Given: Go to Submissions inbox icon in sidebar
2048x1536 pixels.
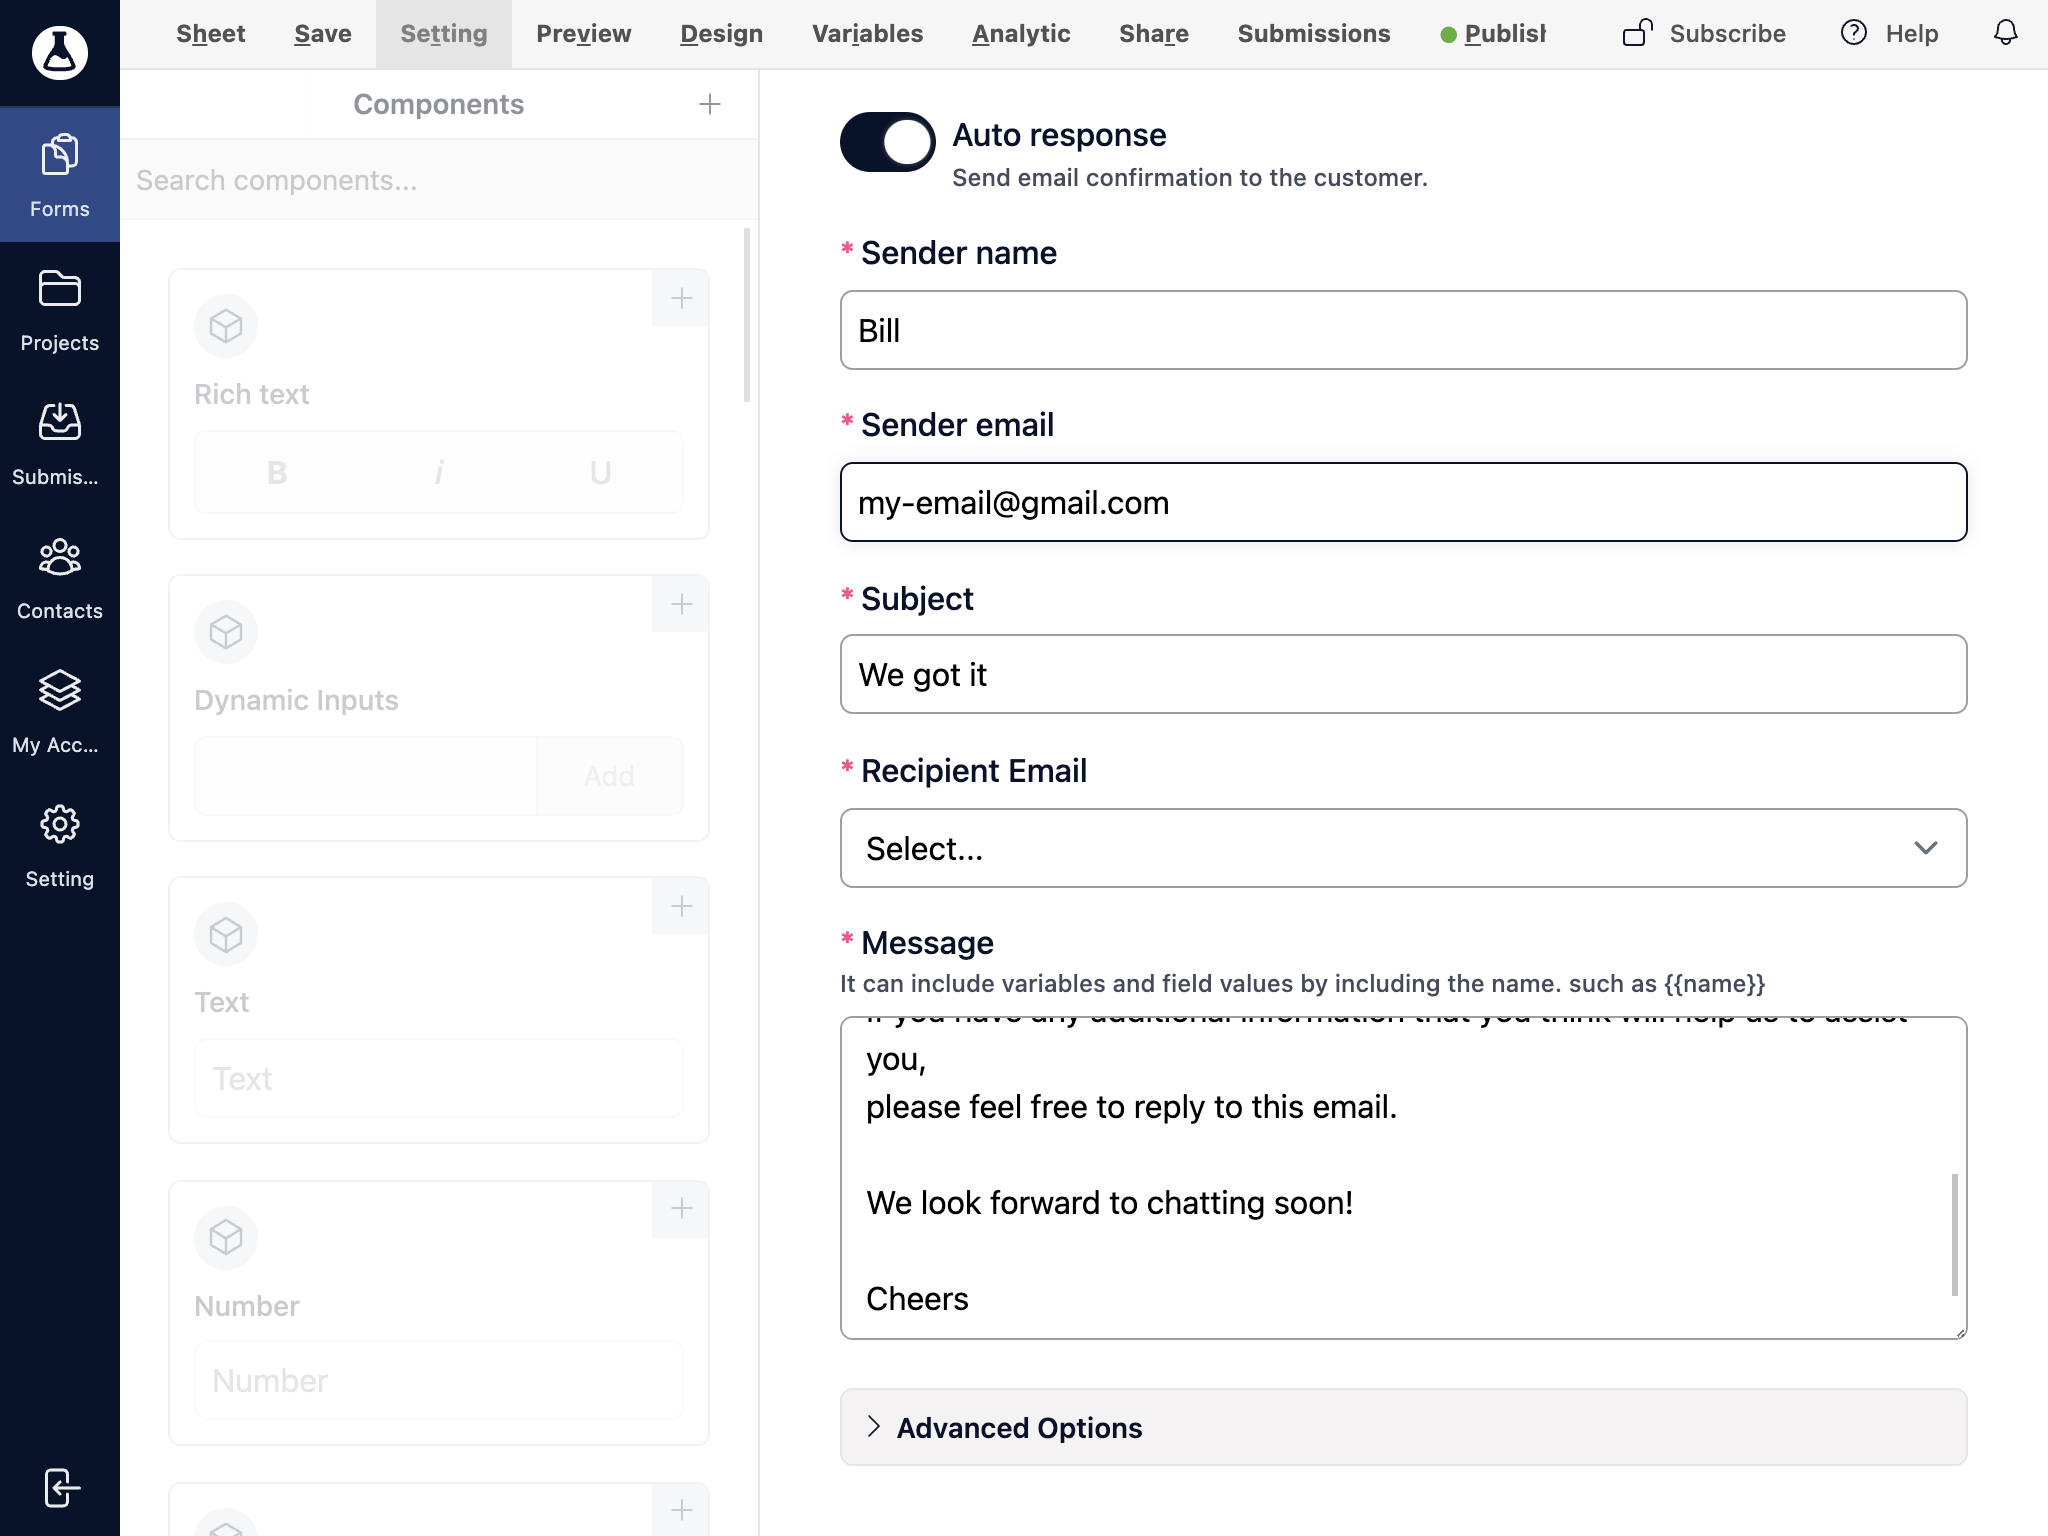Looking at the screenshot, I should 60,422.
